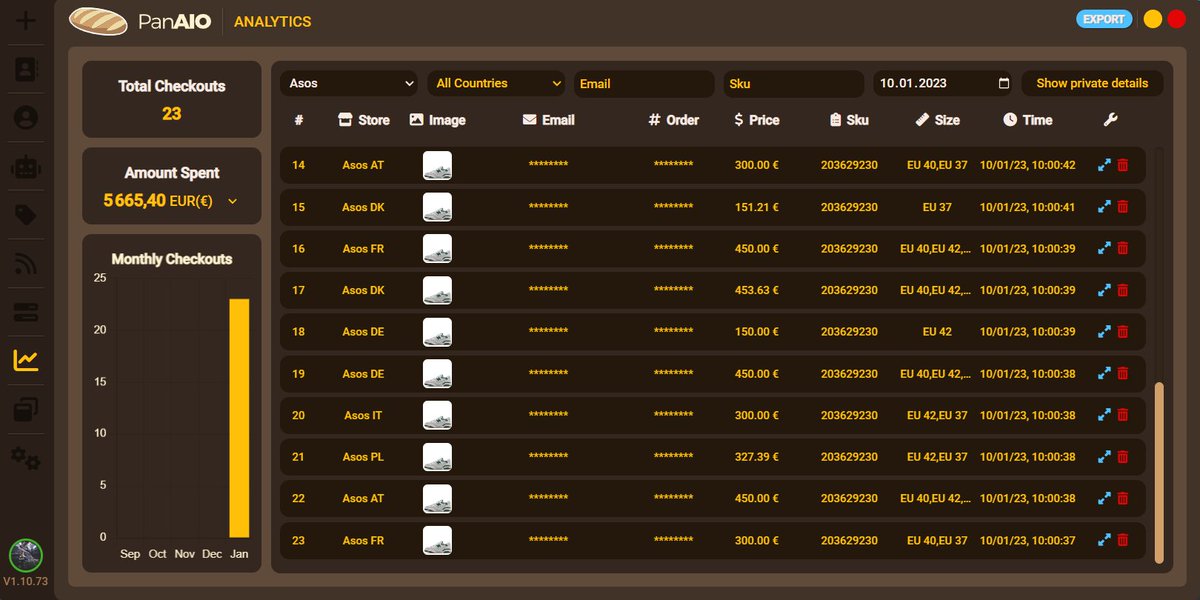Click the table vertical scrollbar thumb
Viewport: 1200px width, 600px height.
click(x=1159, y=472)
